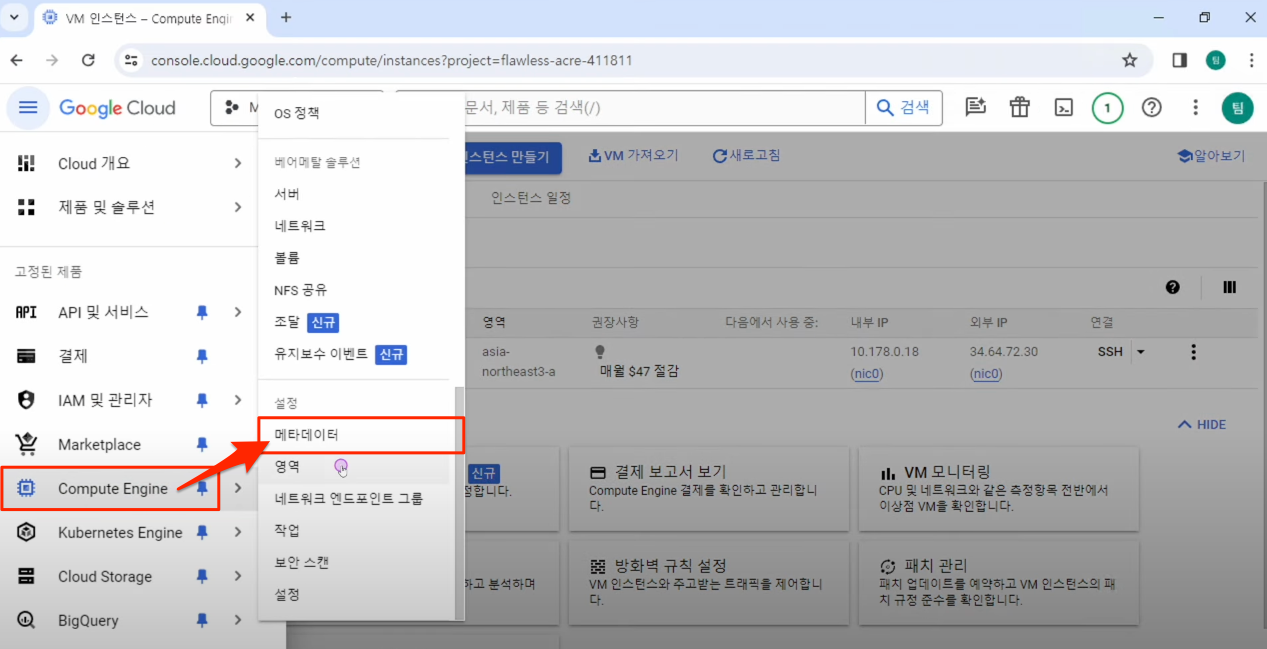This screenshot has width=1267, height=649.
Task: Click the 검색 search button
Action: click(x=903, y=108)
